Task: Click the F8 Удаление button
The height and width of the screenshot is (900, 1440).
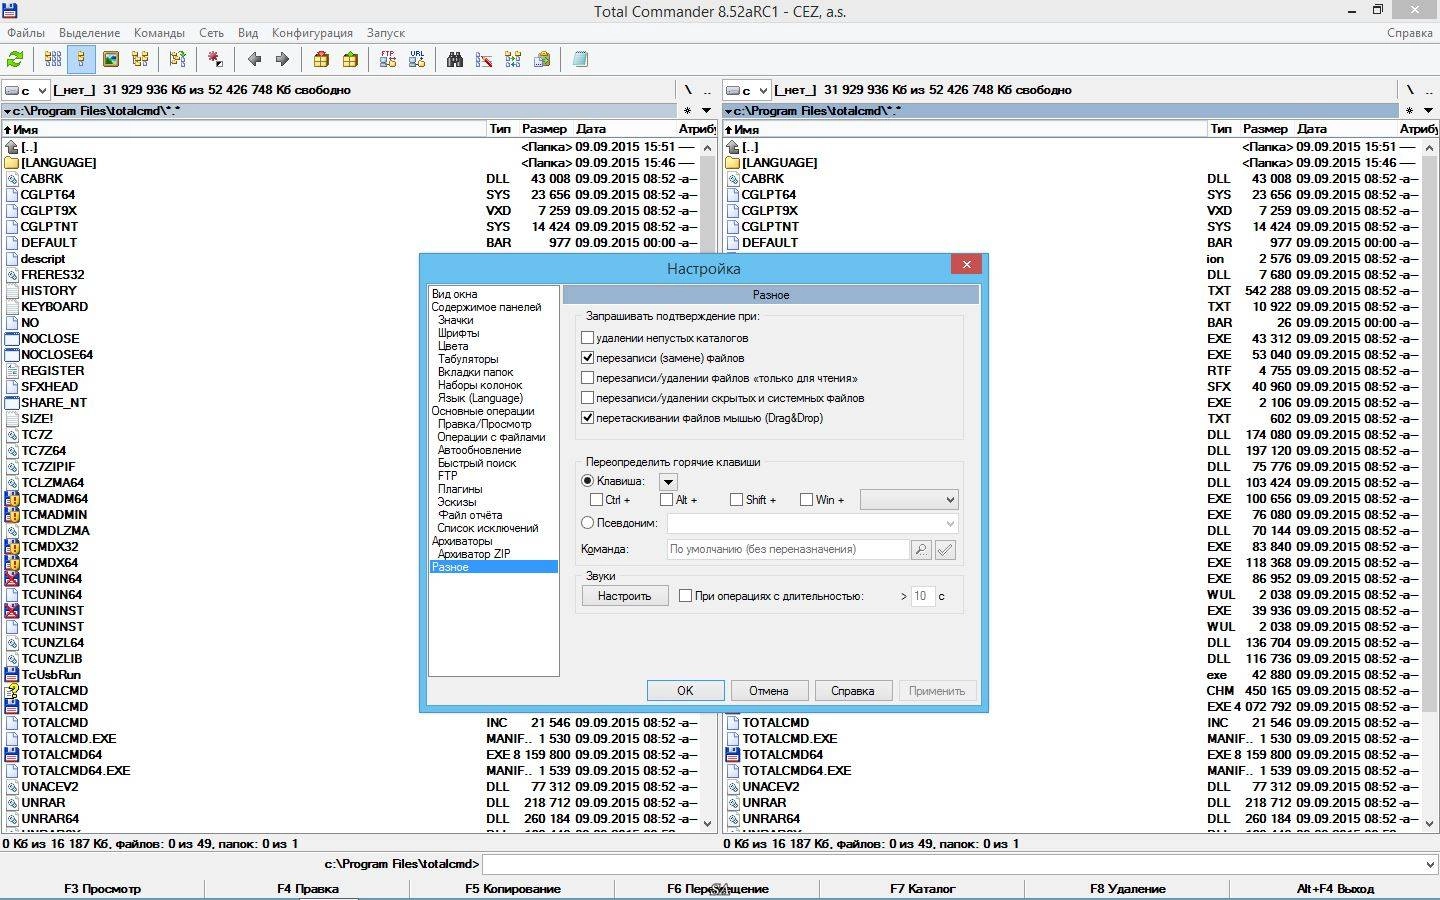Action: 1127,889
